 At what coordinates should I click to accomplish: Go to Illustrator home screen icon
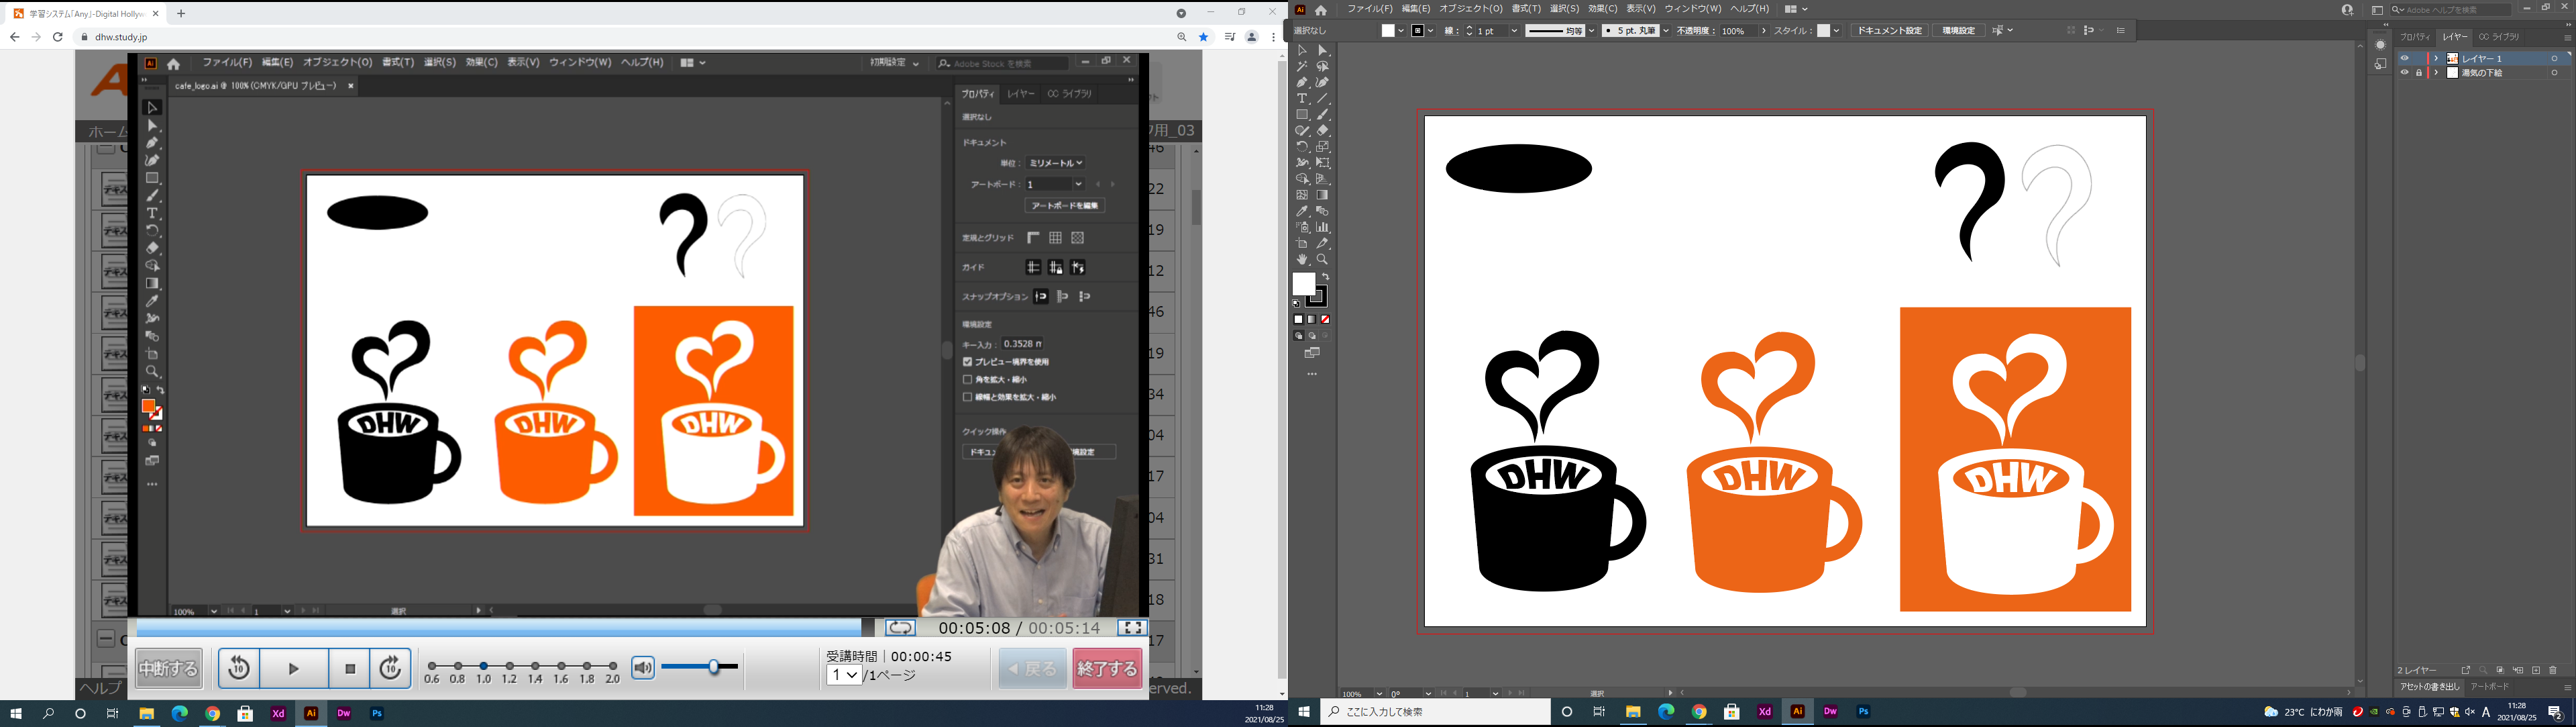coord(1321,10)
